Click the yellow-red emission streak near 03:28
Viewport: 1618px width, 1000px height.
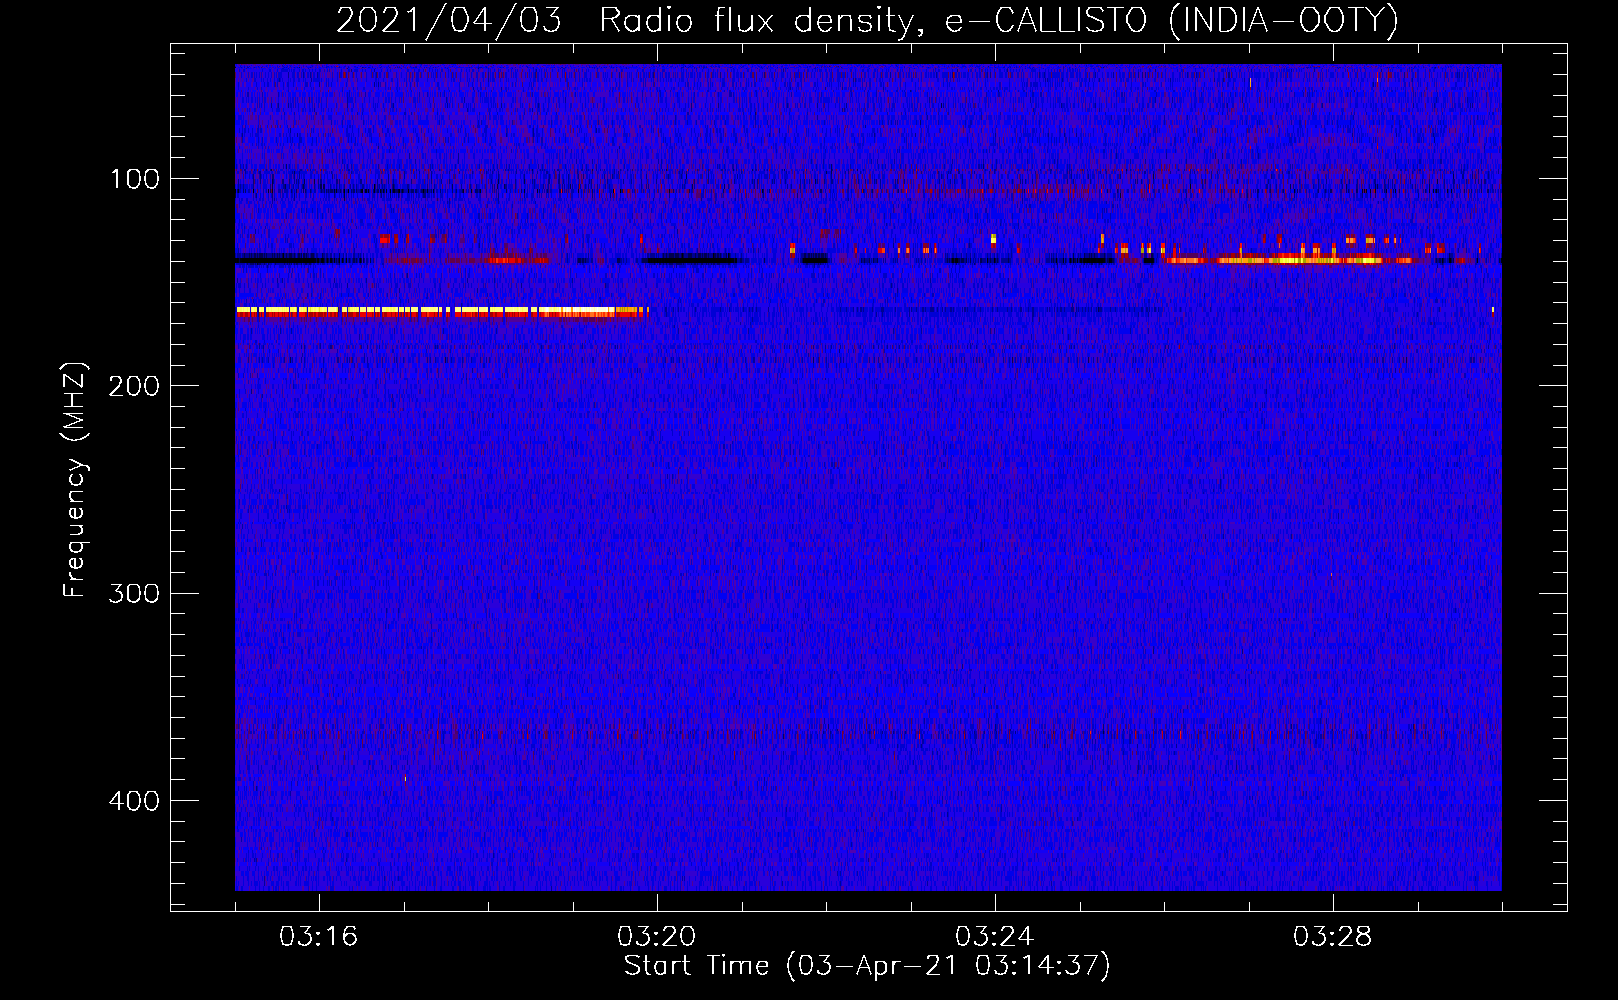[x=1290, y=260]
